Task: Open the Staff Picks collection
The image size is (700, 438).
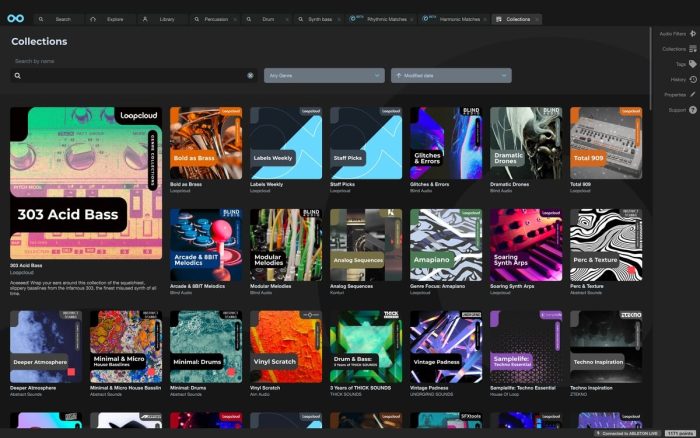Action: [366, 143]
